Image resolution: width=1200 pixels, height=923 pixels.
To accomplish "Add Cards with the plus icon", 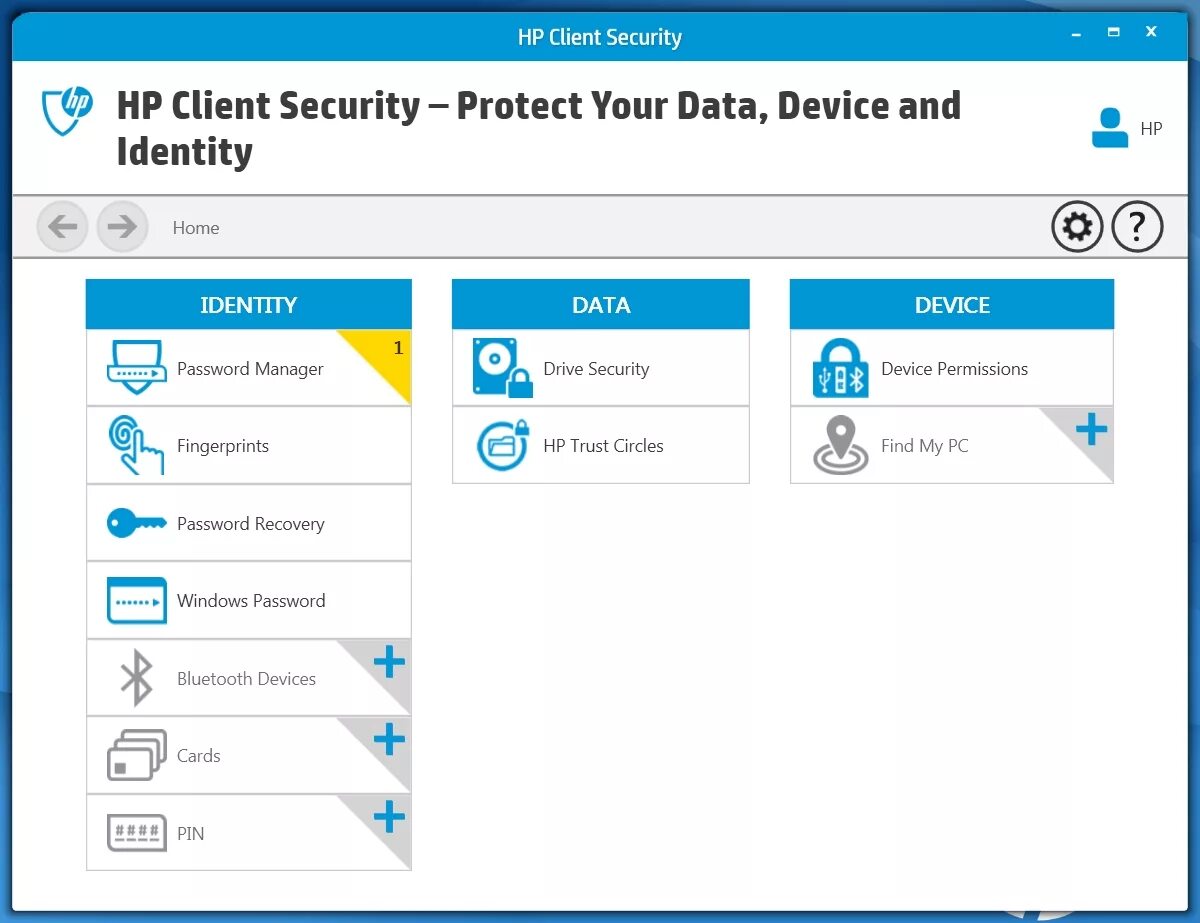I will coord(389,740).
